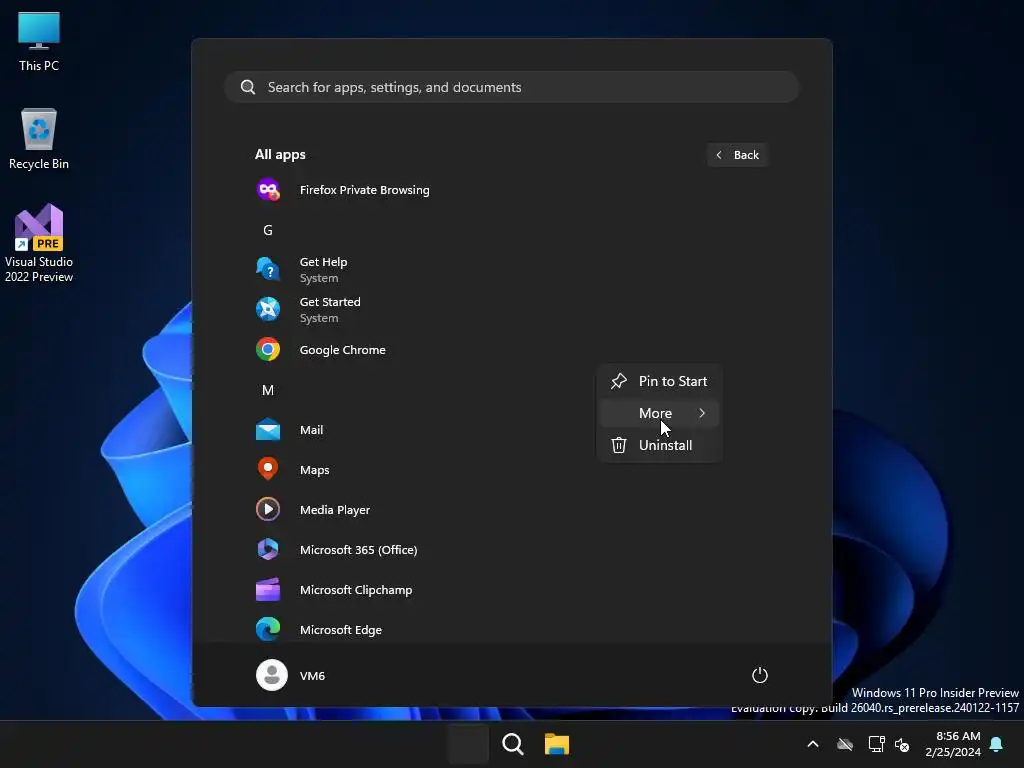Expand the More submenu

click(x=659, y=413)
